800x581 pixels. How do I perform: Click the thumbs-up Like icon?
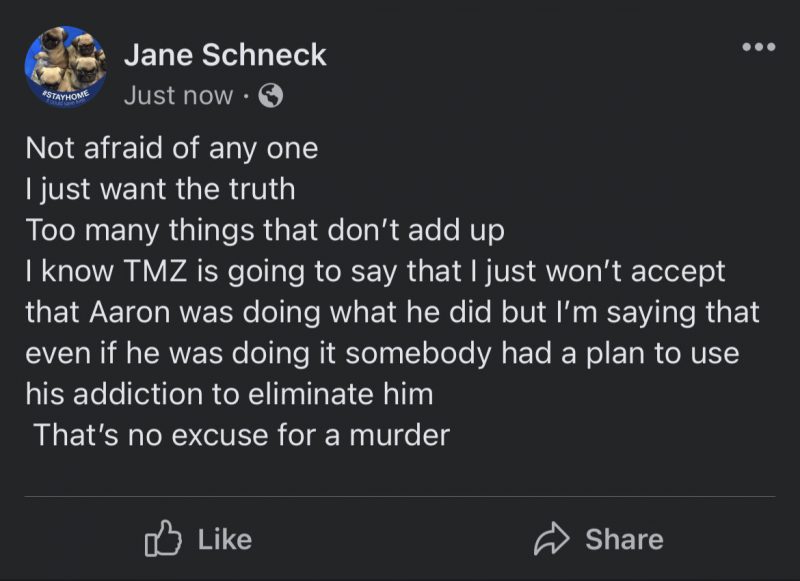pos(161,540)
